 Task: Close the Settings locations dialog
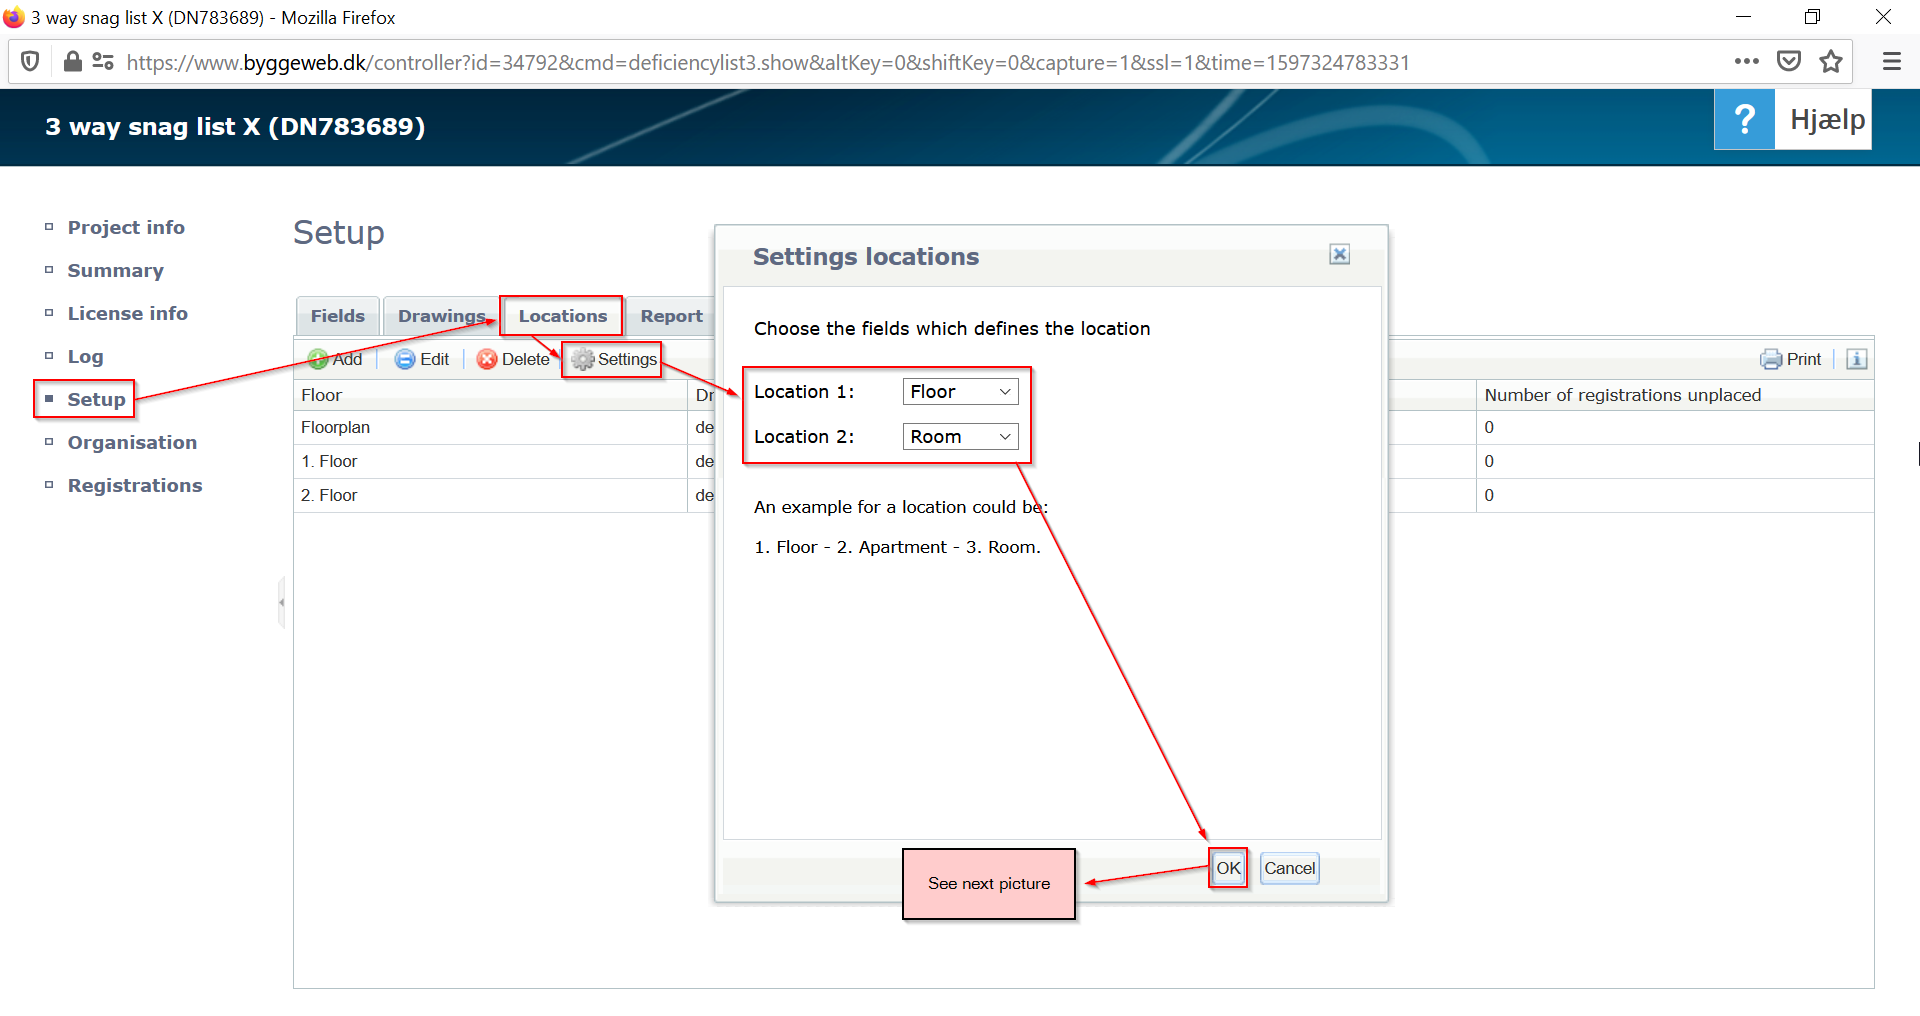point(1340,254)
